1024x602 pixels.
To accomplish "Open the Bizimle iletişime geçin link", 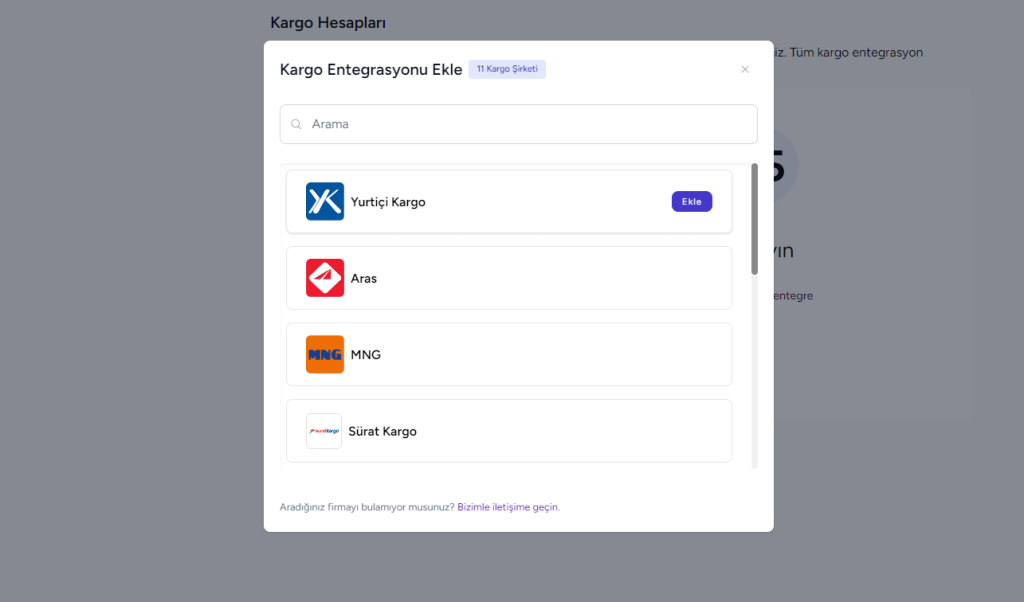I will [x=508, y=507].
